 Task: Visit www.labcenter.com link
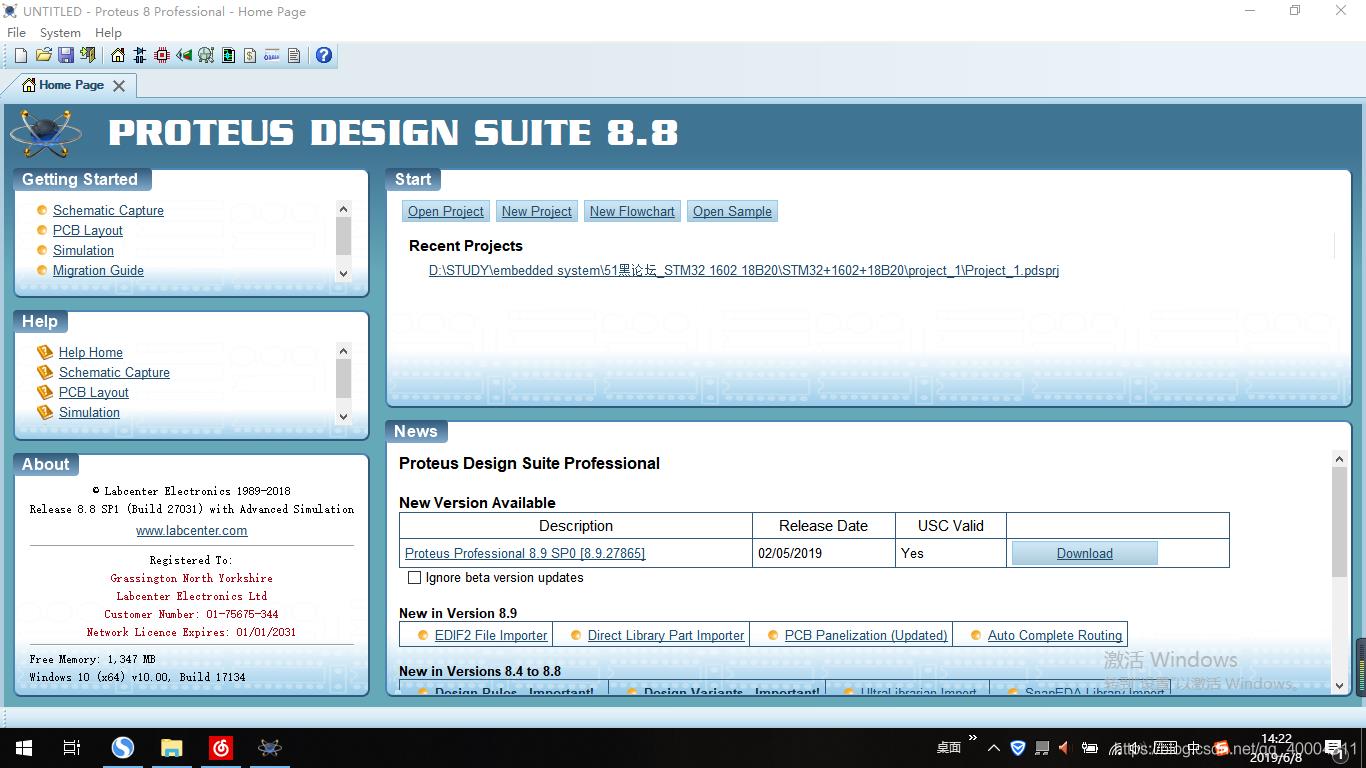[191, 531]
